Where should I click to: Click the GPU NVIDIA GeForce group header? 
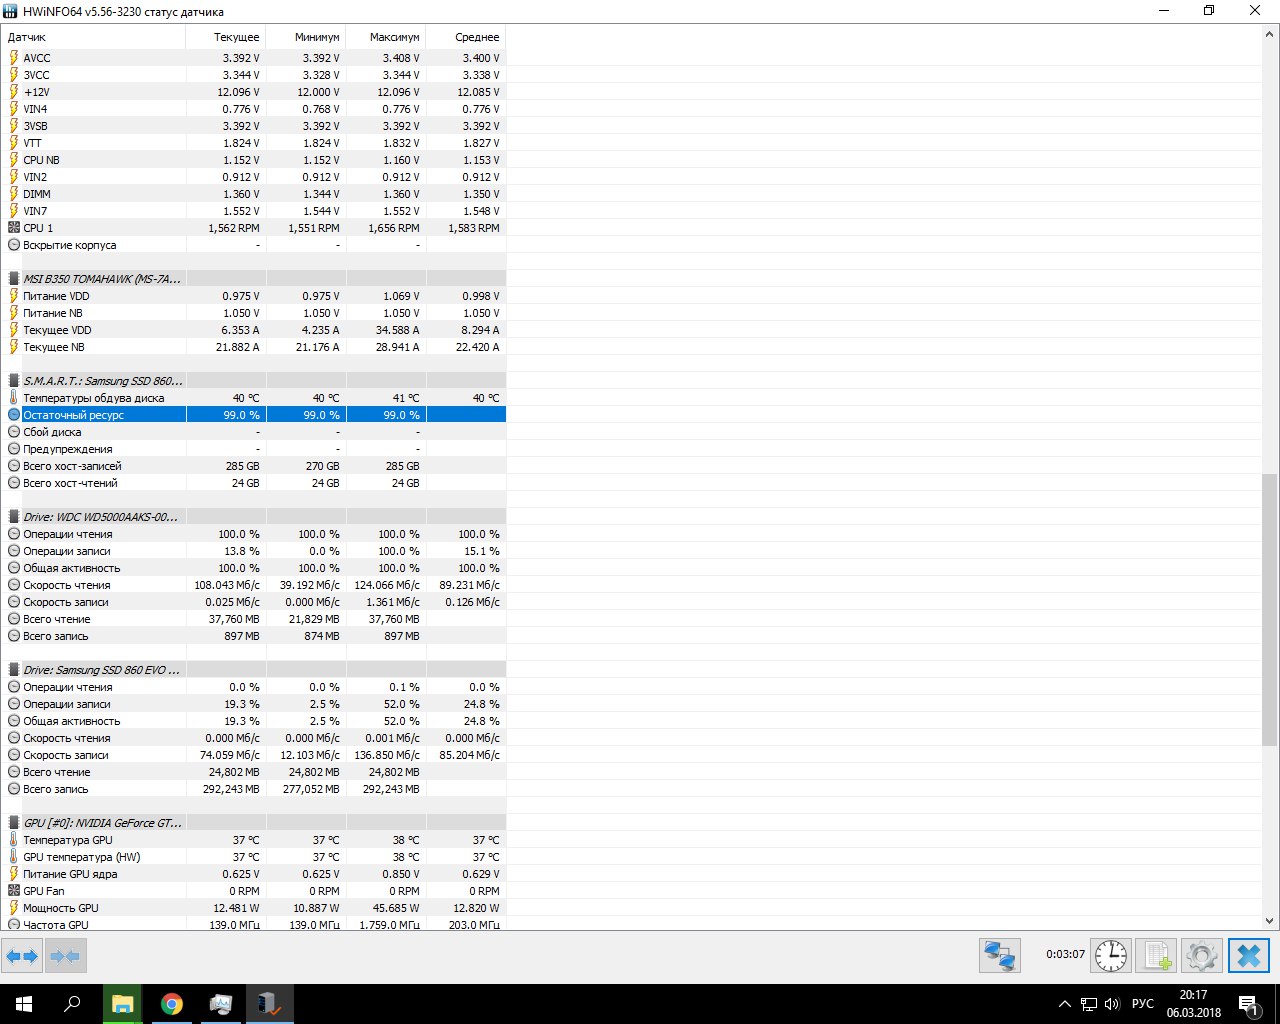(x=102, y=823)
